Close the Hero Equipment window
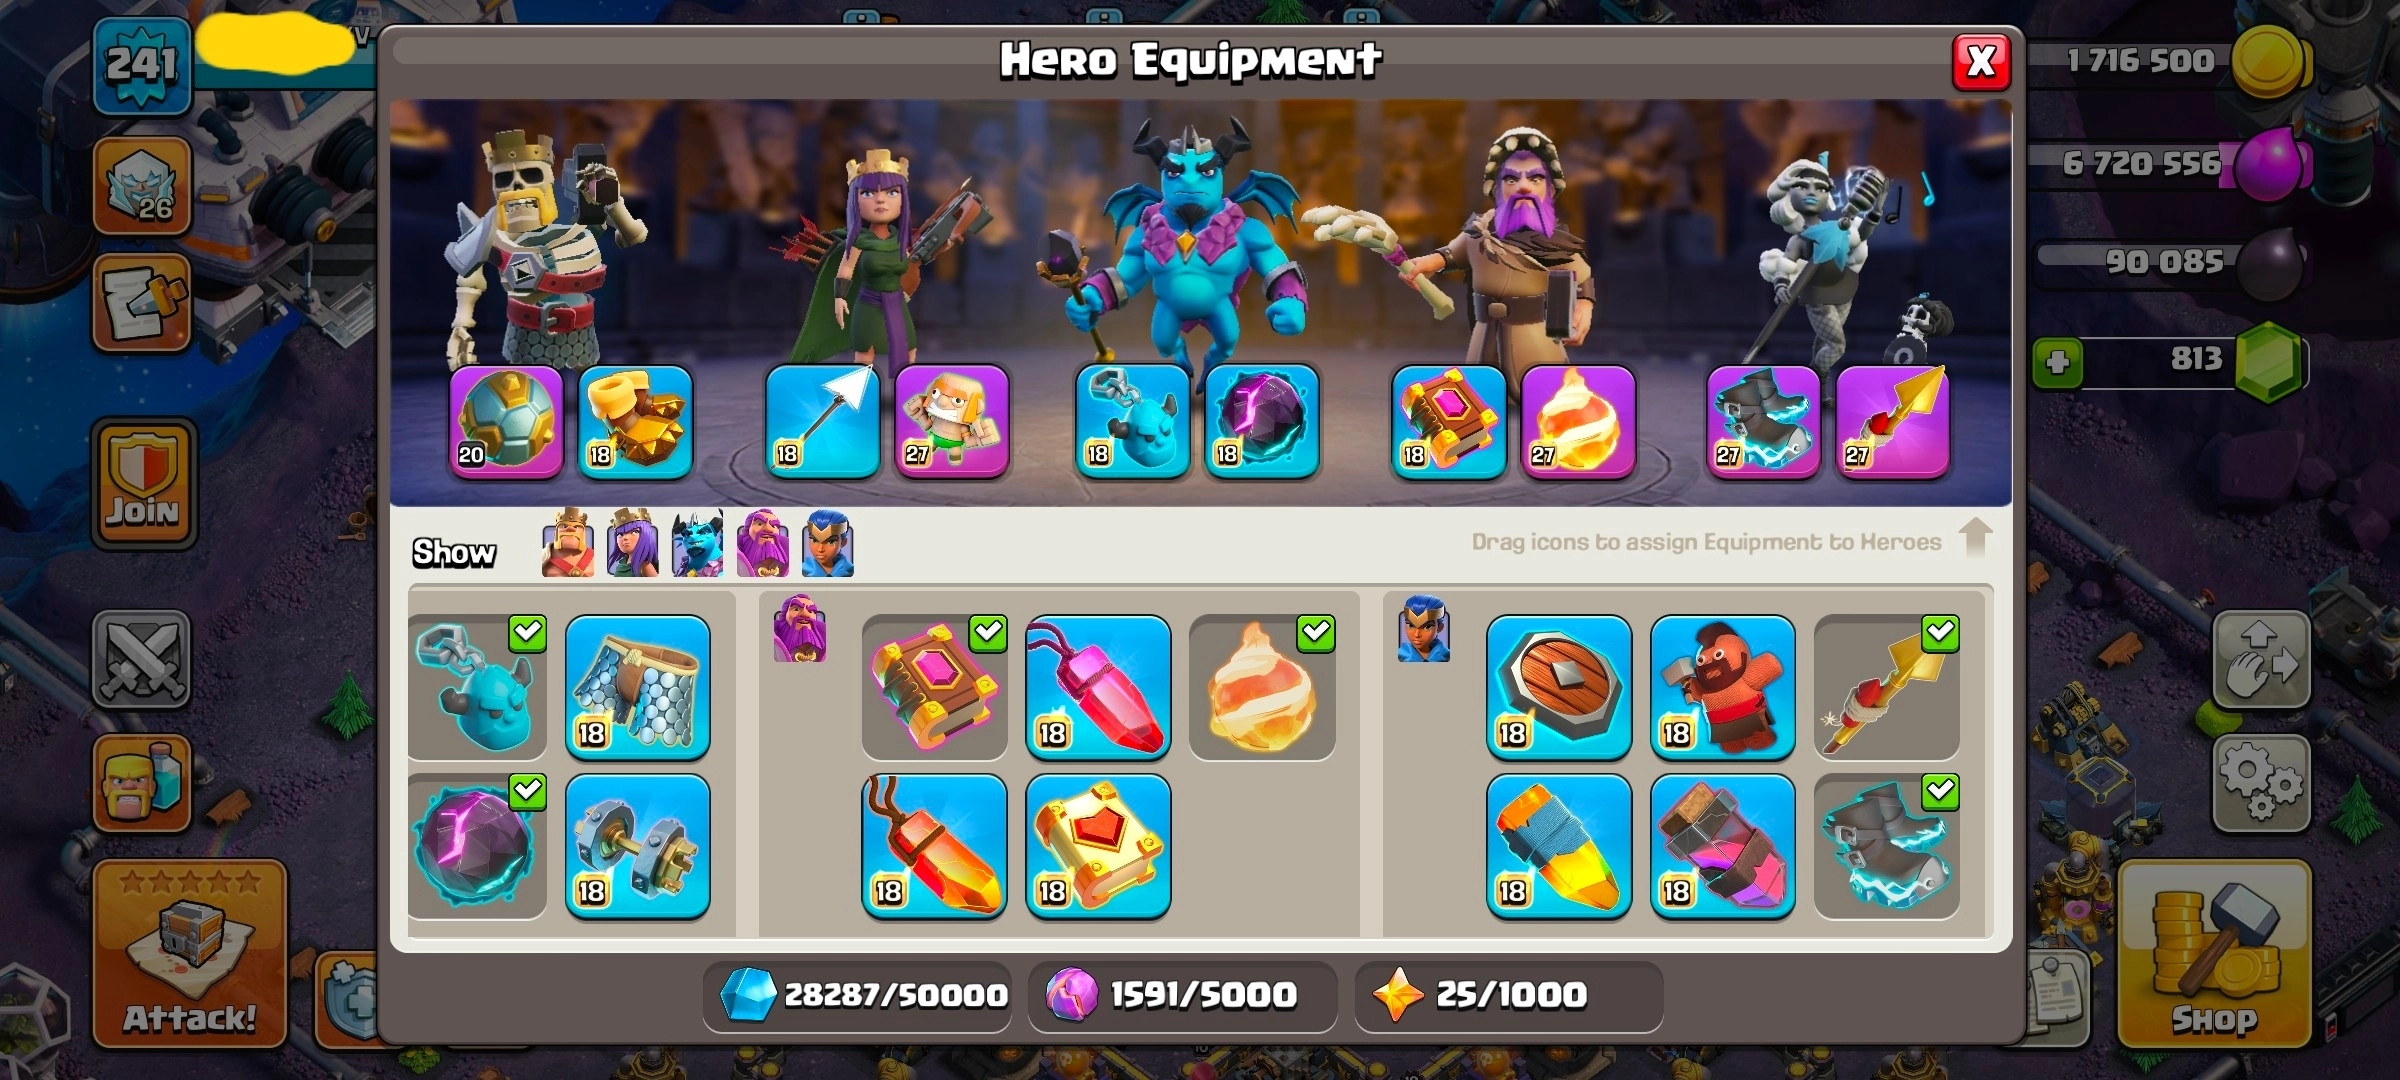The height and width of the screenshot is (1080, 2400). [x=1981, y=62]
